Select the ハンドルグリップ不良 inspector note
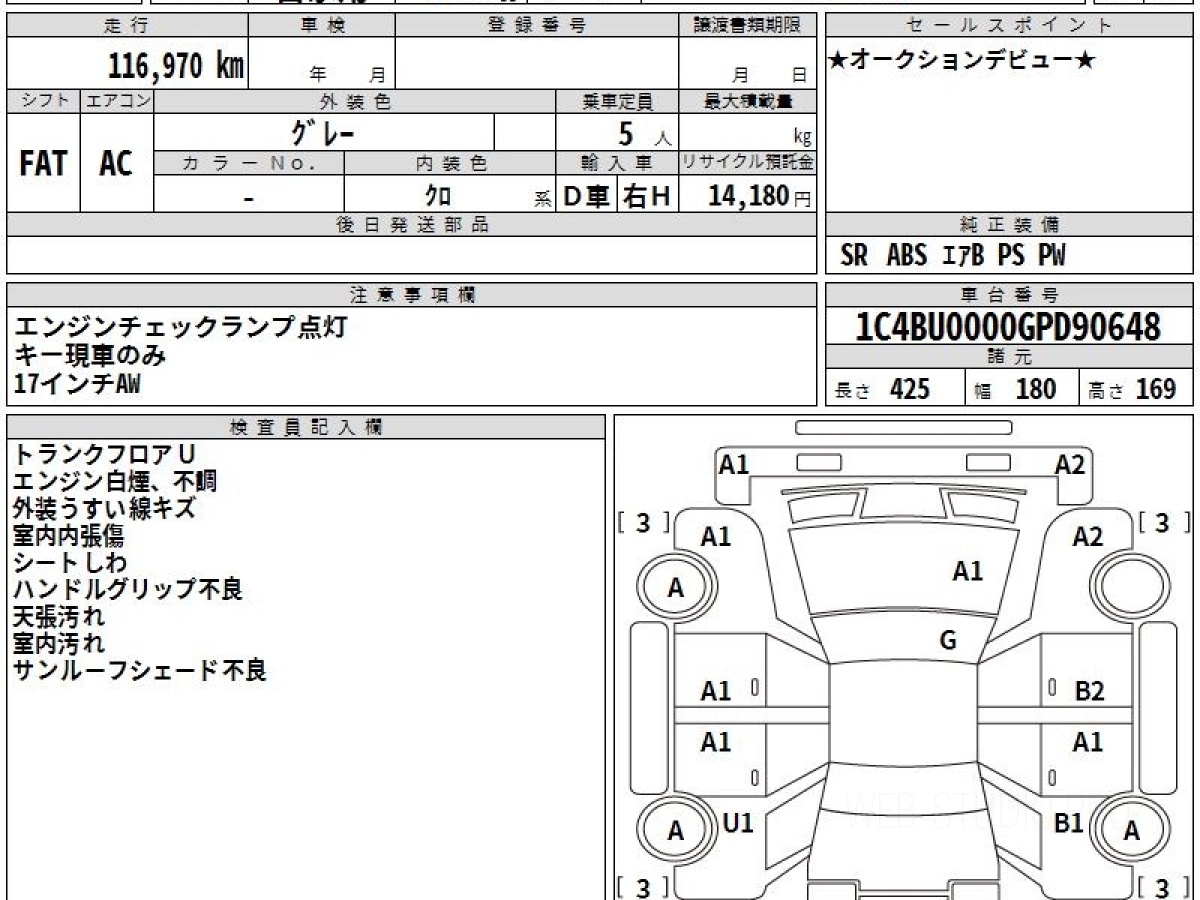1200x900 pixels. pyautogui.click(x=128, y=590)
